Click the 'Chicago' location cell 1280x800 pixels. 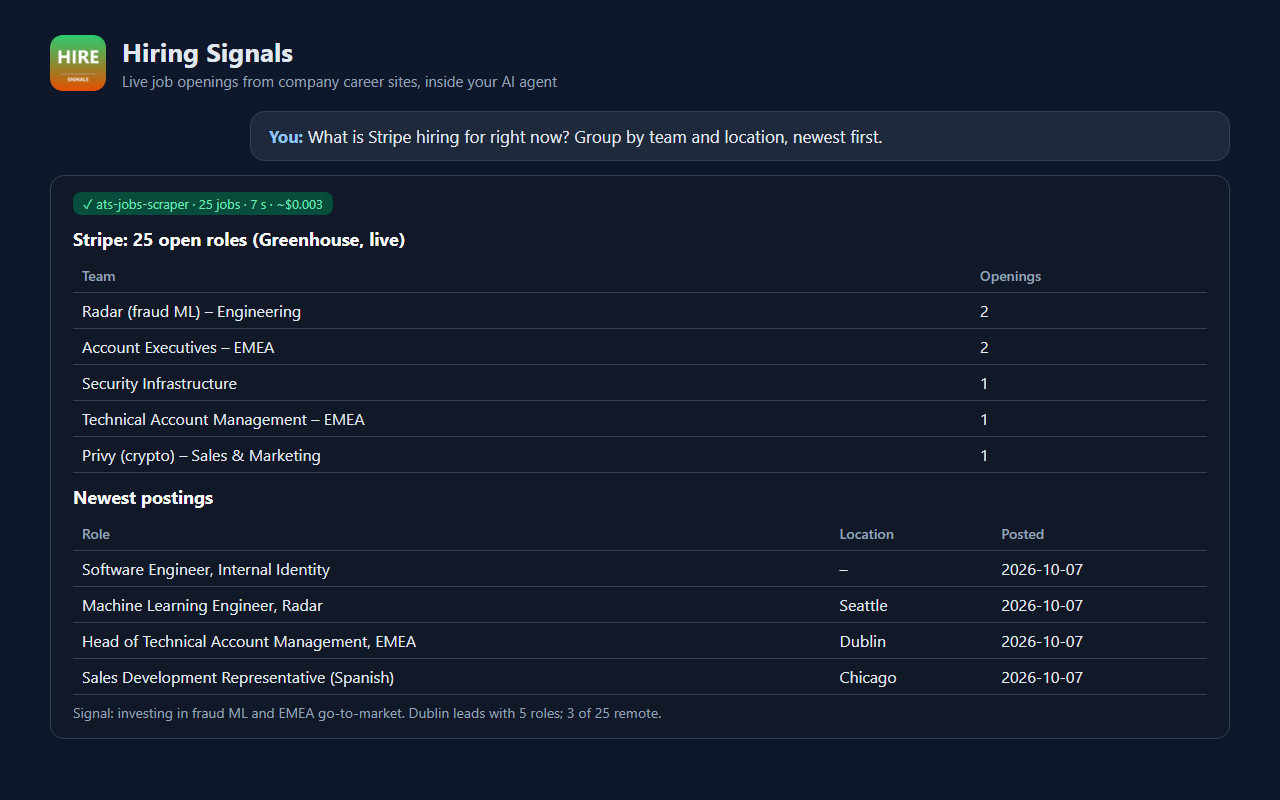pyautogui.click(x=868, y=677)
